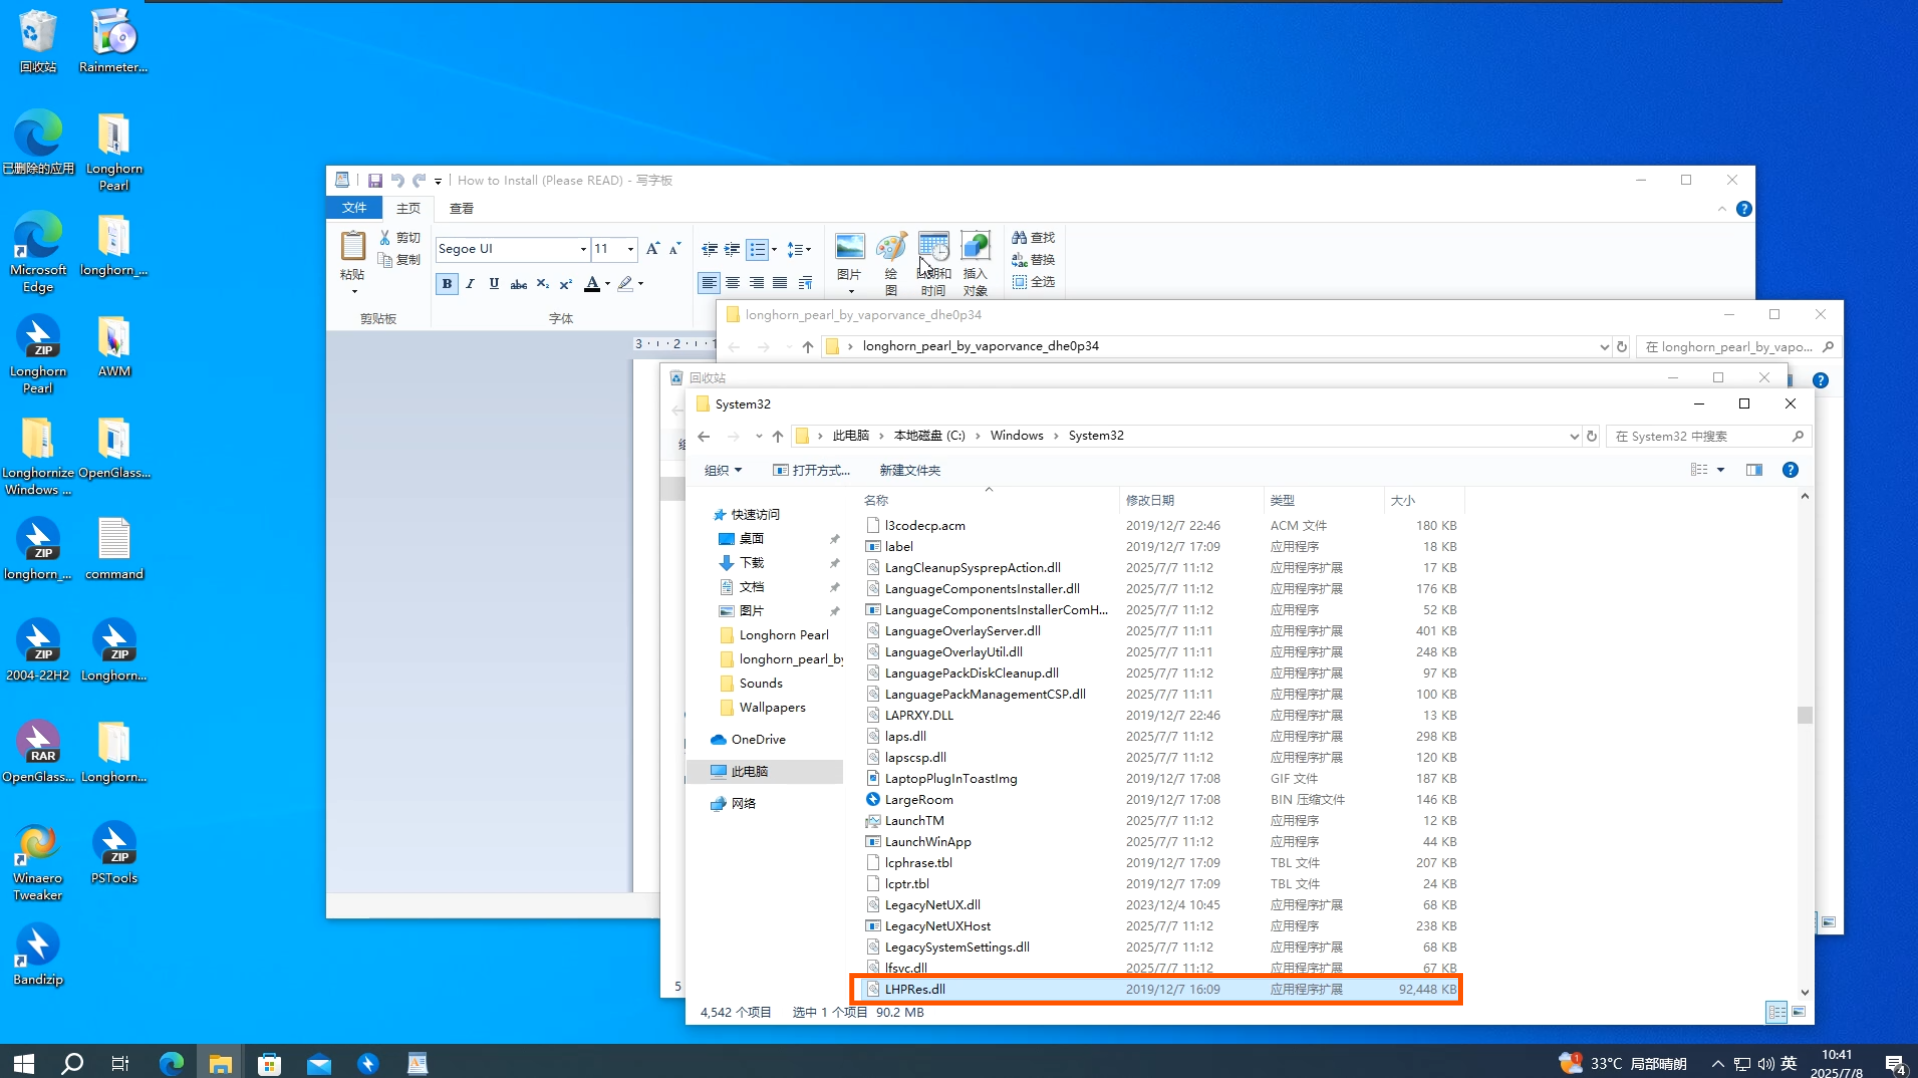The image size is (1918, 1078).
Task: Open the view options dropdown in System32
Action: pyautogui.click(x=1721, y=470)
